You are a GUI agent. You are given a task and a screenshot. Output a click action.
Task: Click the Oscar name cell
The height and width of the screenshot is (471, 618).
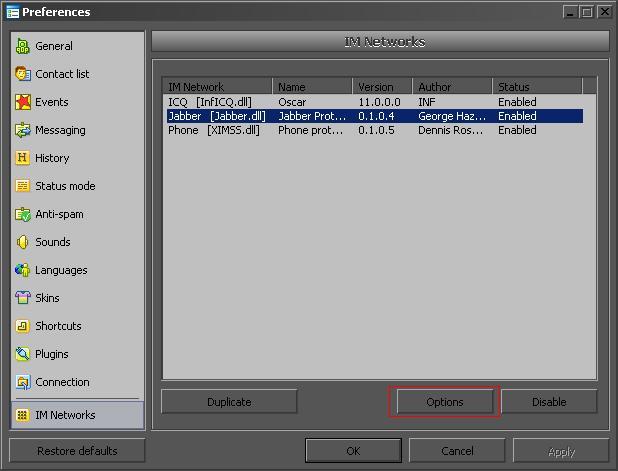292,102
